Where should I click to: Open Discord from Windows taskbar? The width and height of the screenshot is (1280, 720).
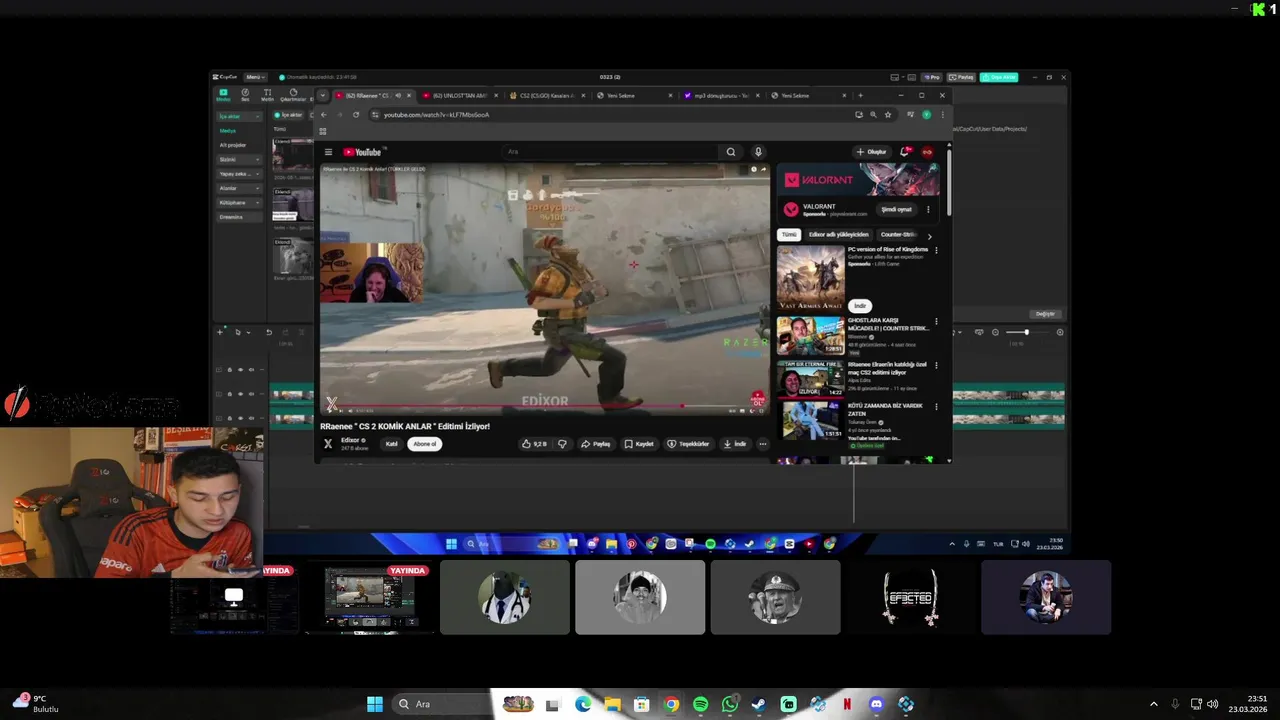click(877, 704)
